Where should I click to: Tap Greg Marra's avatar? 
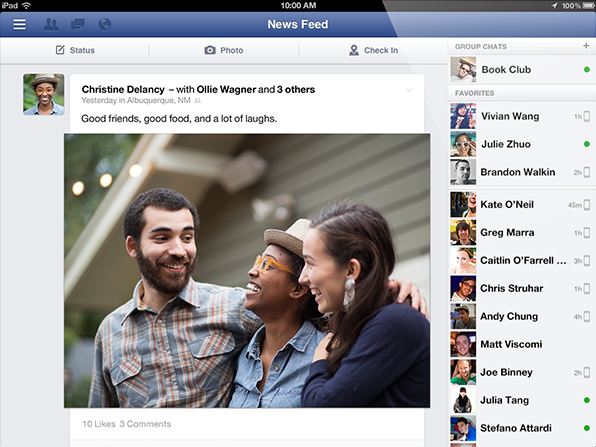pyautogui.click(x=463, y=233)
